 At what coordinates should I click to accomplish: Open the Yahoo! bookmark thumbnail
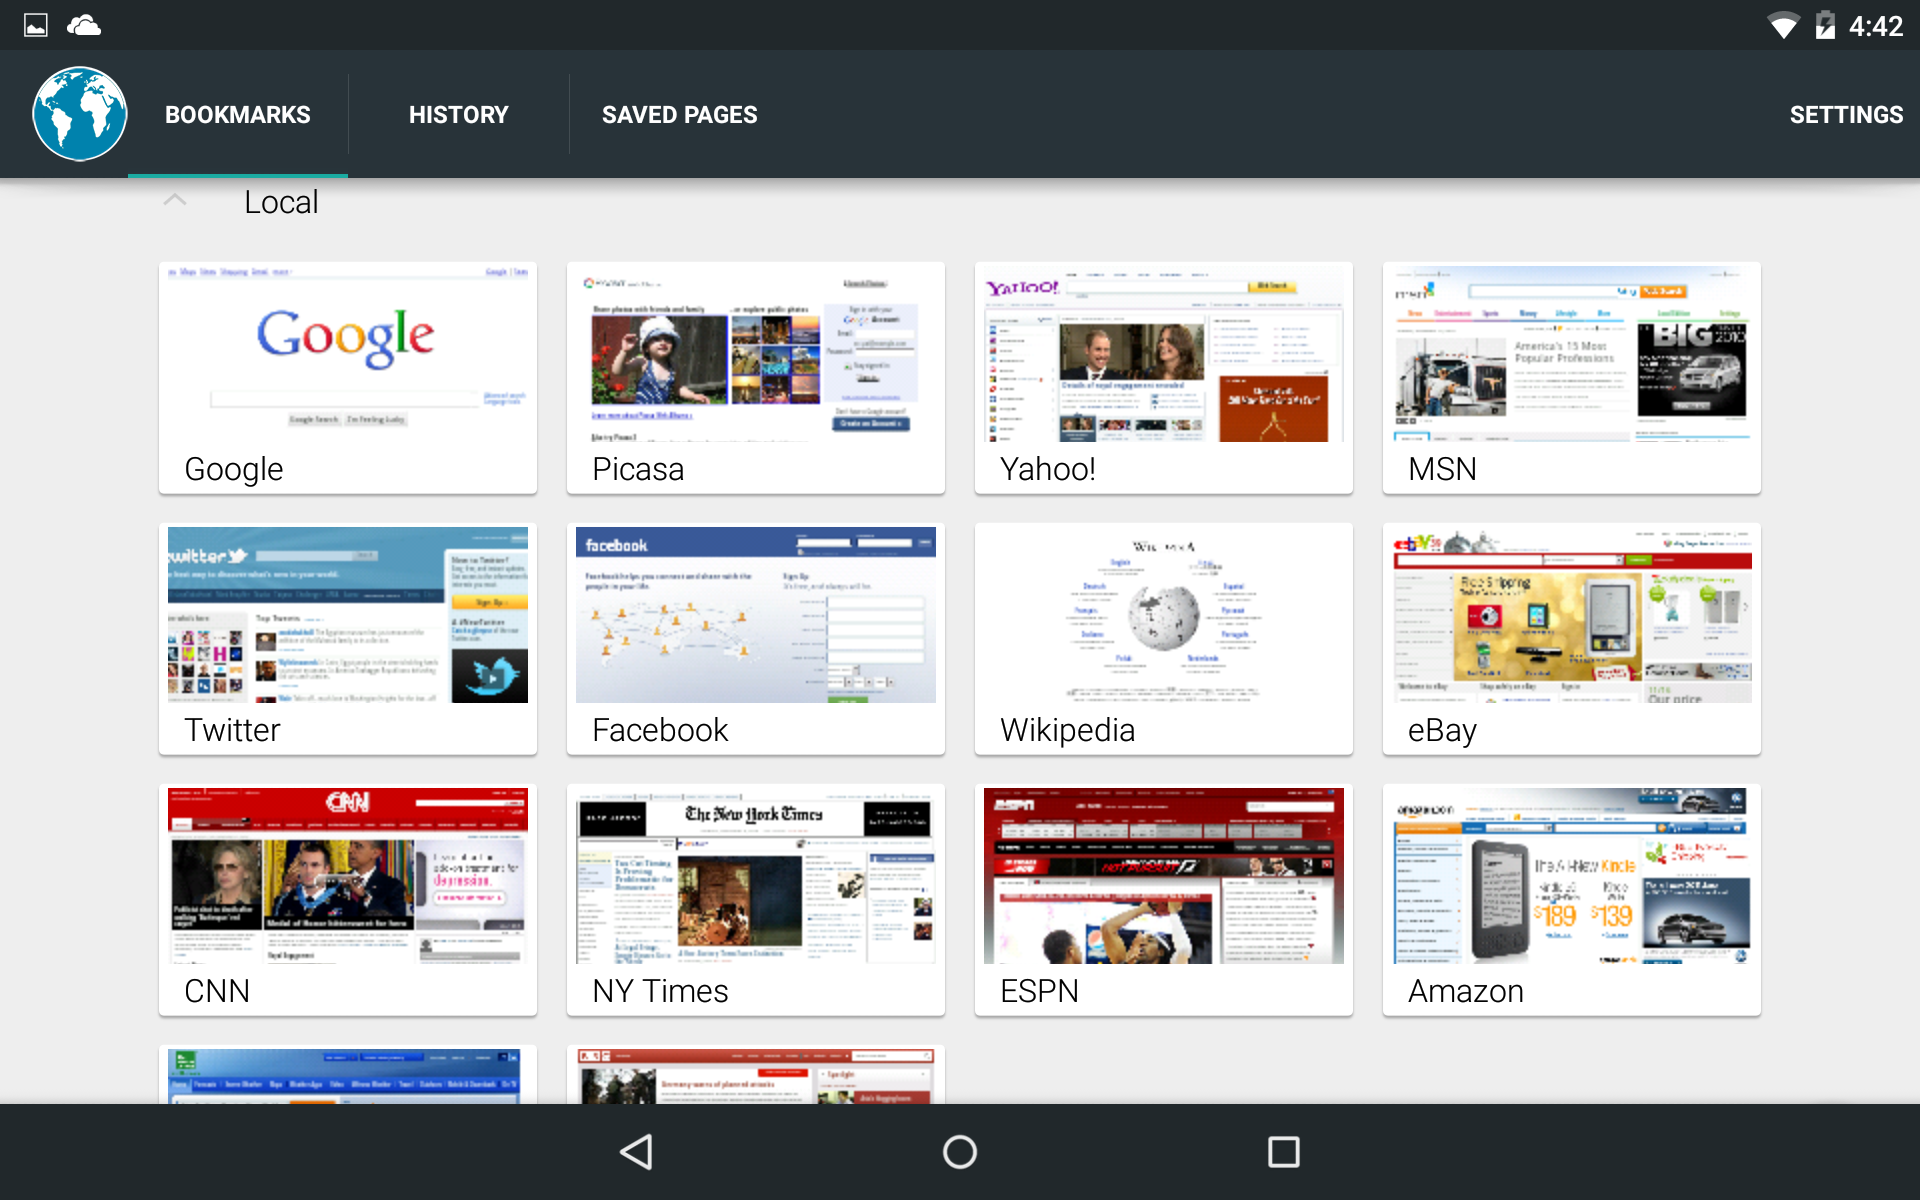pos(1164,354)
